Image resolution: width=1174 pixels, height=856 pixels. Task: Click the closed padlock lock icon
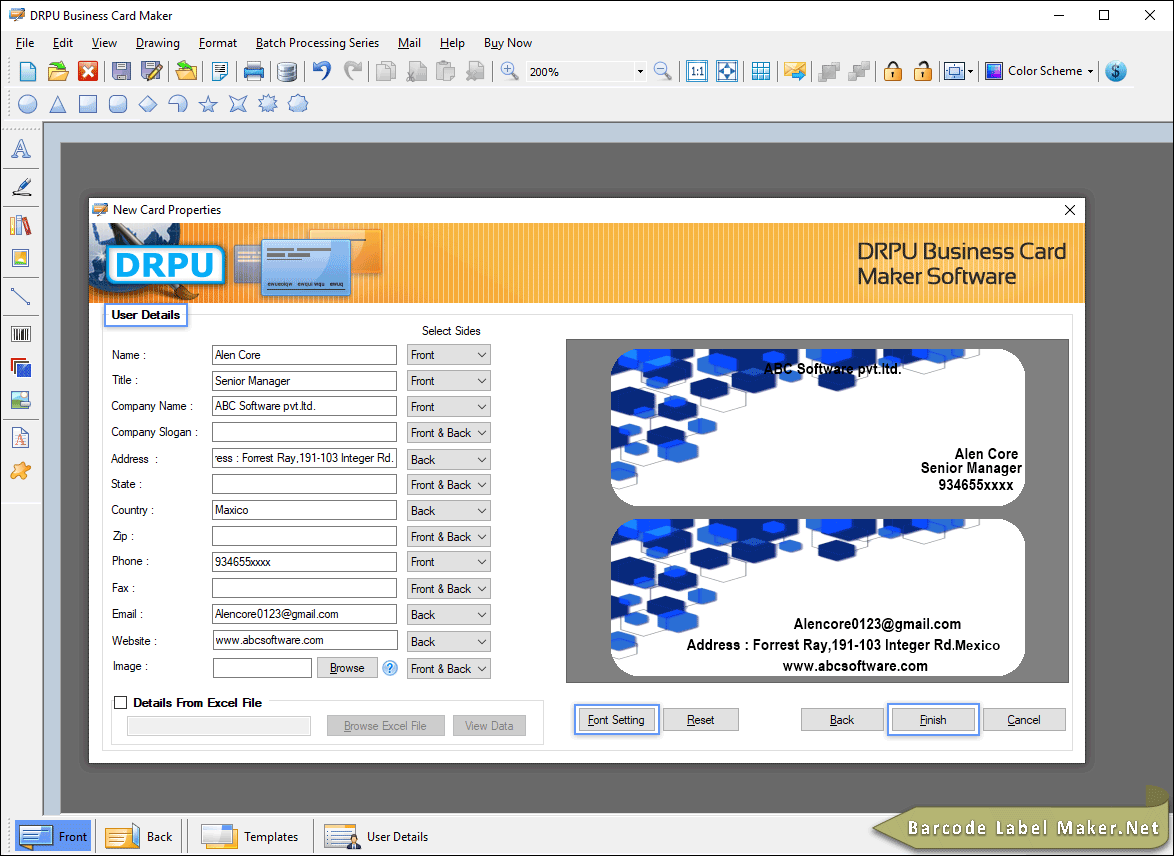pyautogui.click(x=892, y=71)
